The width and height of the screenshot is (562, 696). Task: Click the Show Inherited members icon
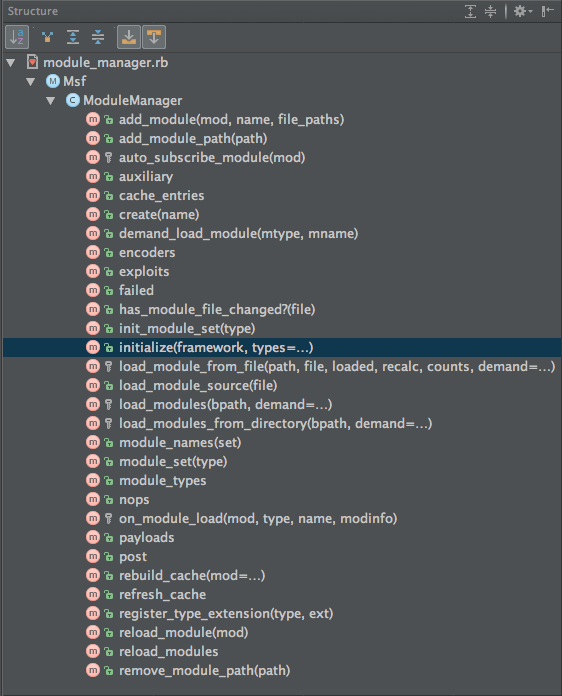(47, 37)
